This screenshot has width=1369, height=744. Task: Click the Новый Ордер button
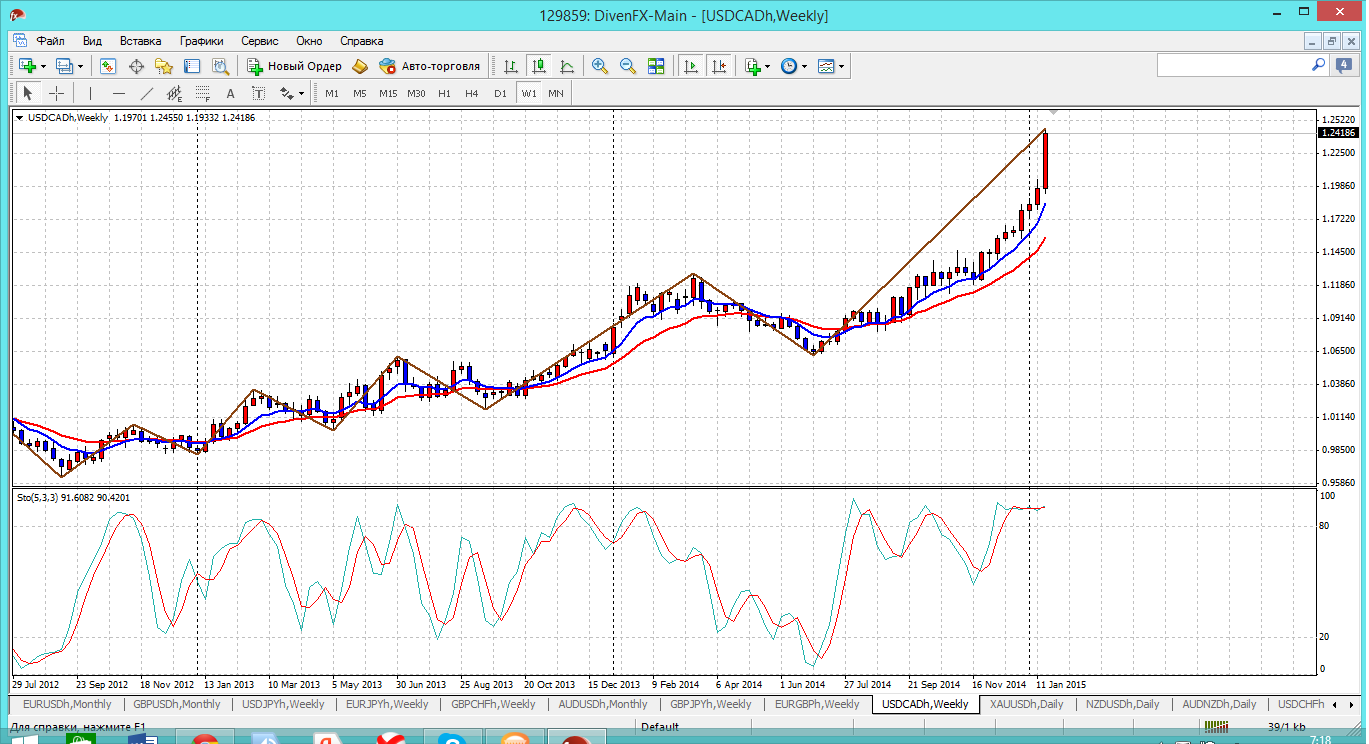295,66
